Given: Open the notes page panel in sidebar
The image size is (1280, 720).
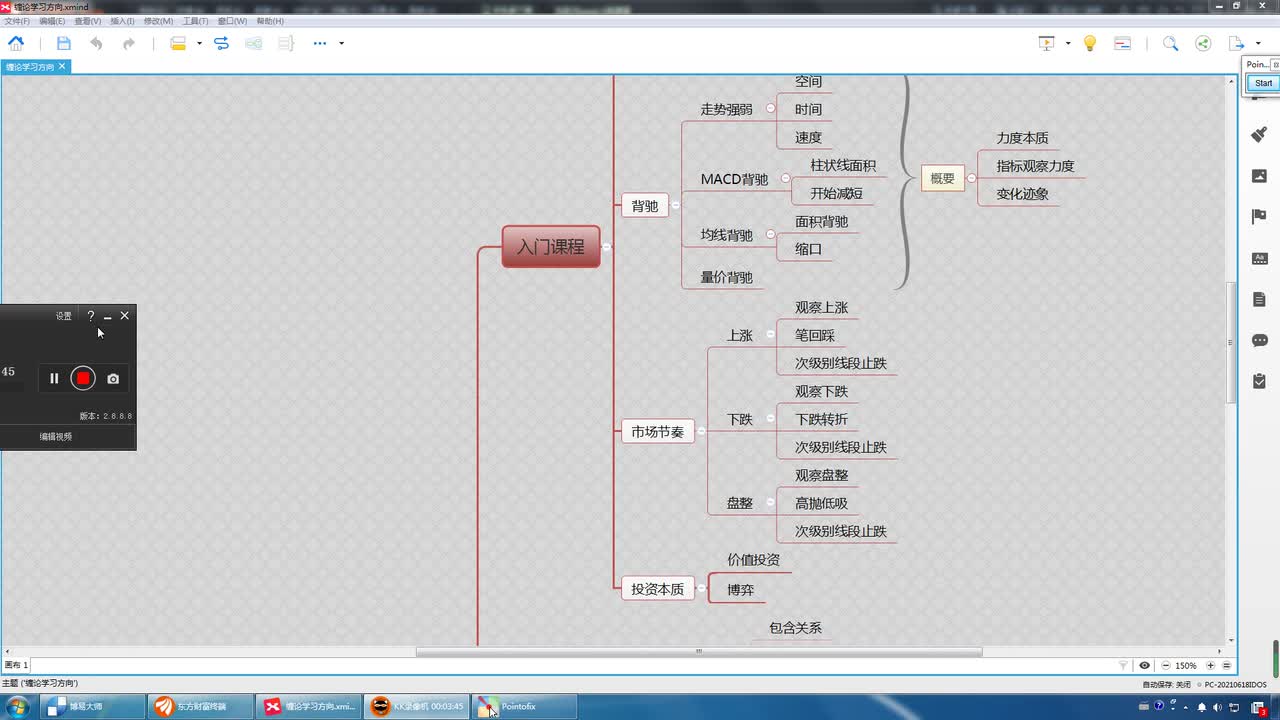Looking at the screenshot, I should click(x=1259, y=299).
